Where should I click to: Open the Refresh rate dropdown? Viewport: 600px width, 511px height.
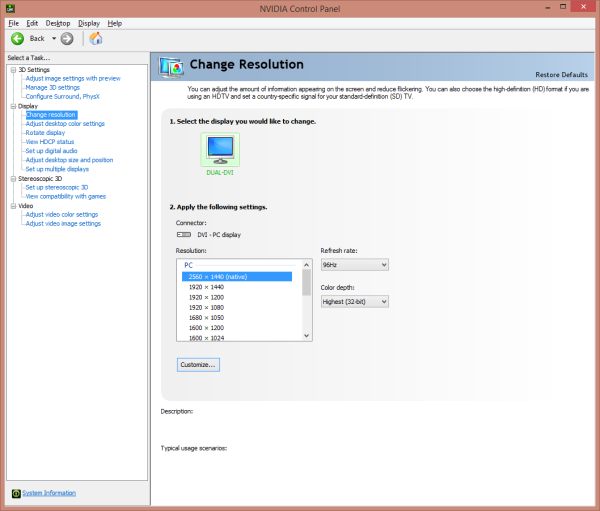[355, 265]
